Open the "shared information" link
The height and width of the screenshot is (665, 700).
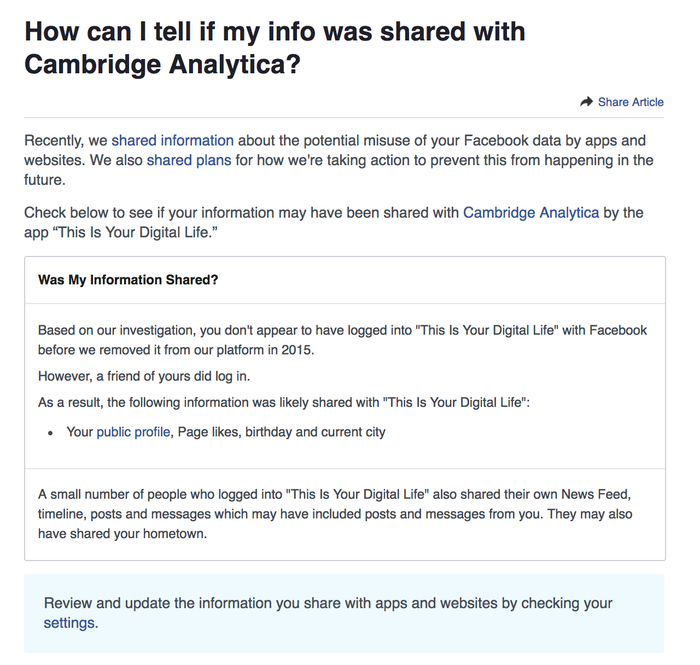172,140
